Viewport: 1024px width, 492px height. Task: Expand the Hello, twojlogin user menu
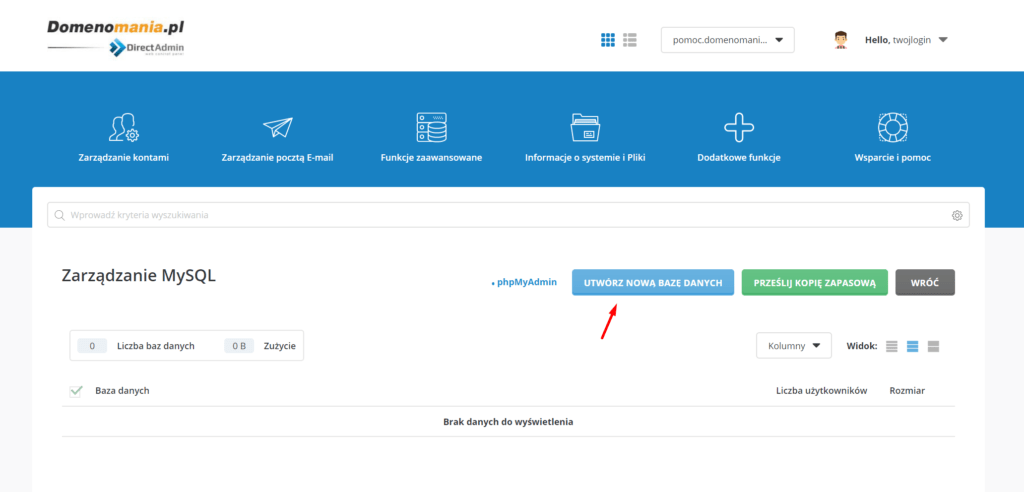click(x=906, y=40)
